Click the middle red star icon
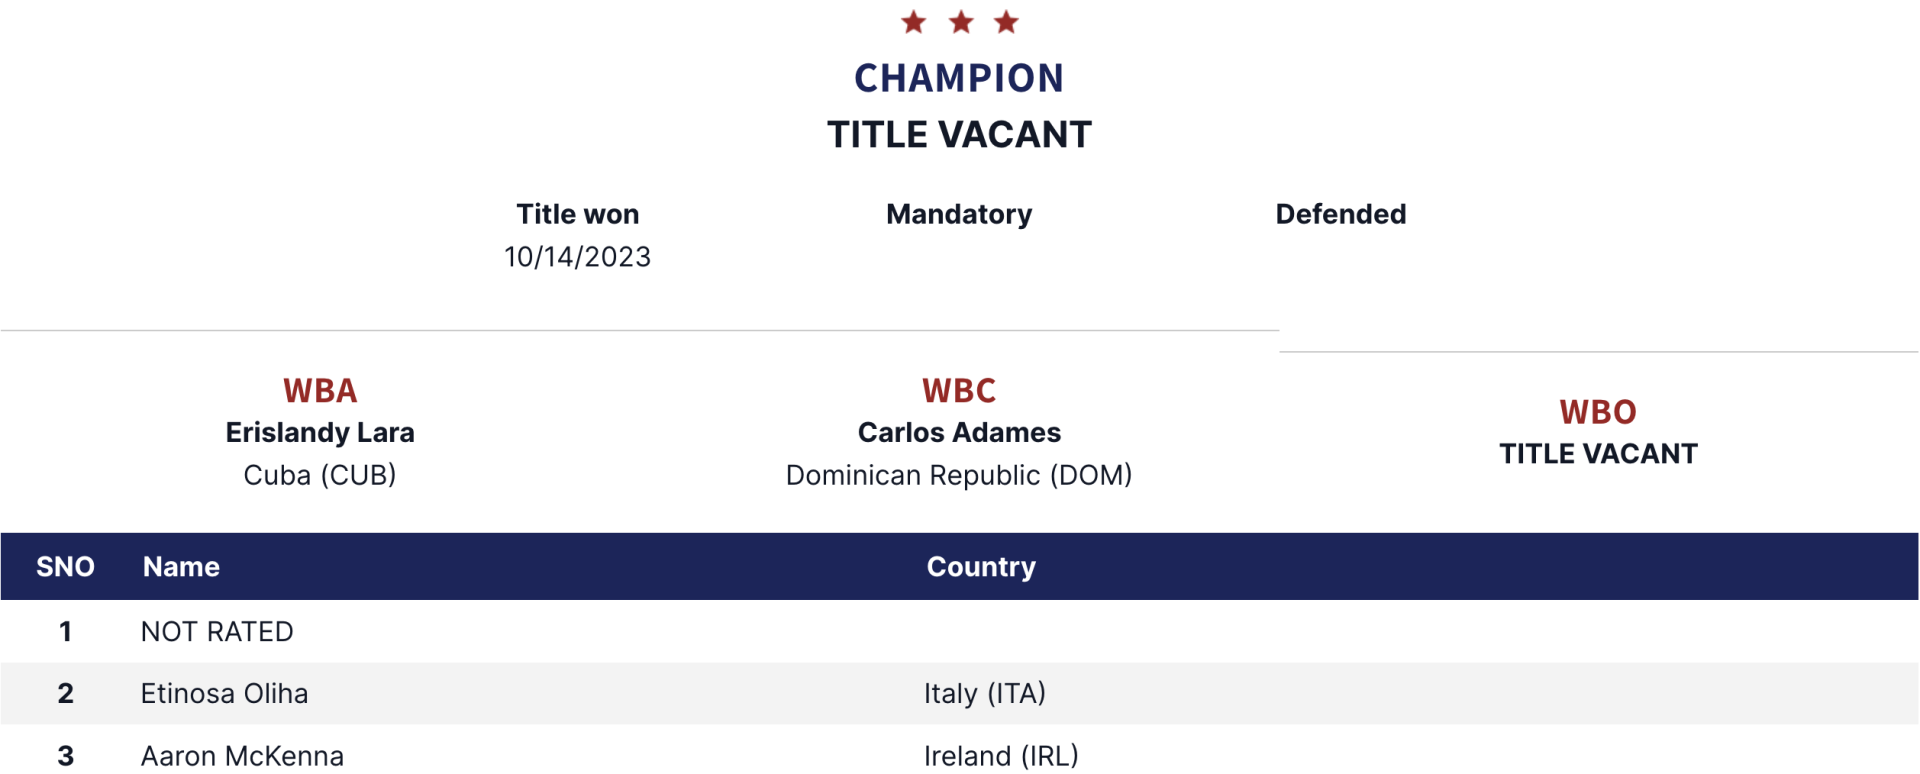Screen dimensions: 1920x774 [x=961, y=22]
